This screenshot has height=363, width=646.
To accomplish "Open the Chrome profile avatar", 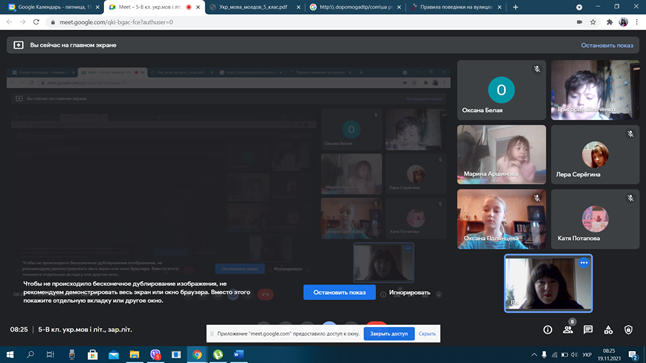I will tap(623, 22).
